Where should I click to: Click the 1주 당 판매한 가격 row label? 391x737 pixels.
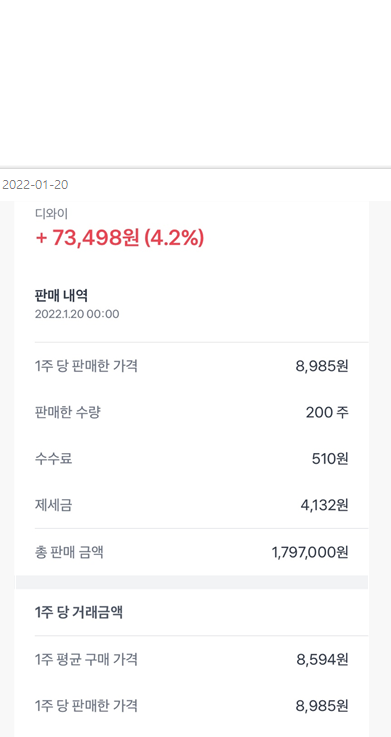86,366
